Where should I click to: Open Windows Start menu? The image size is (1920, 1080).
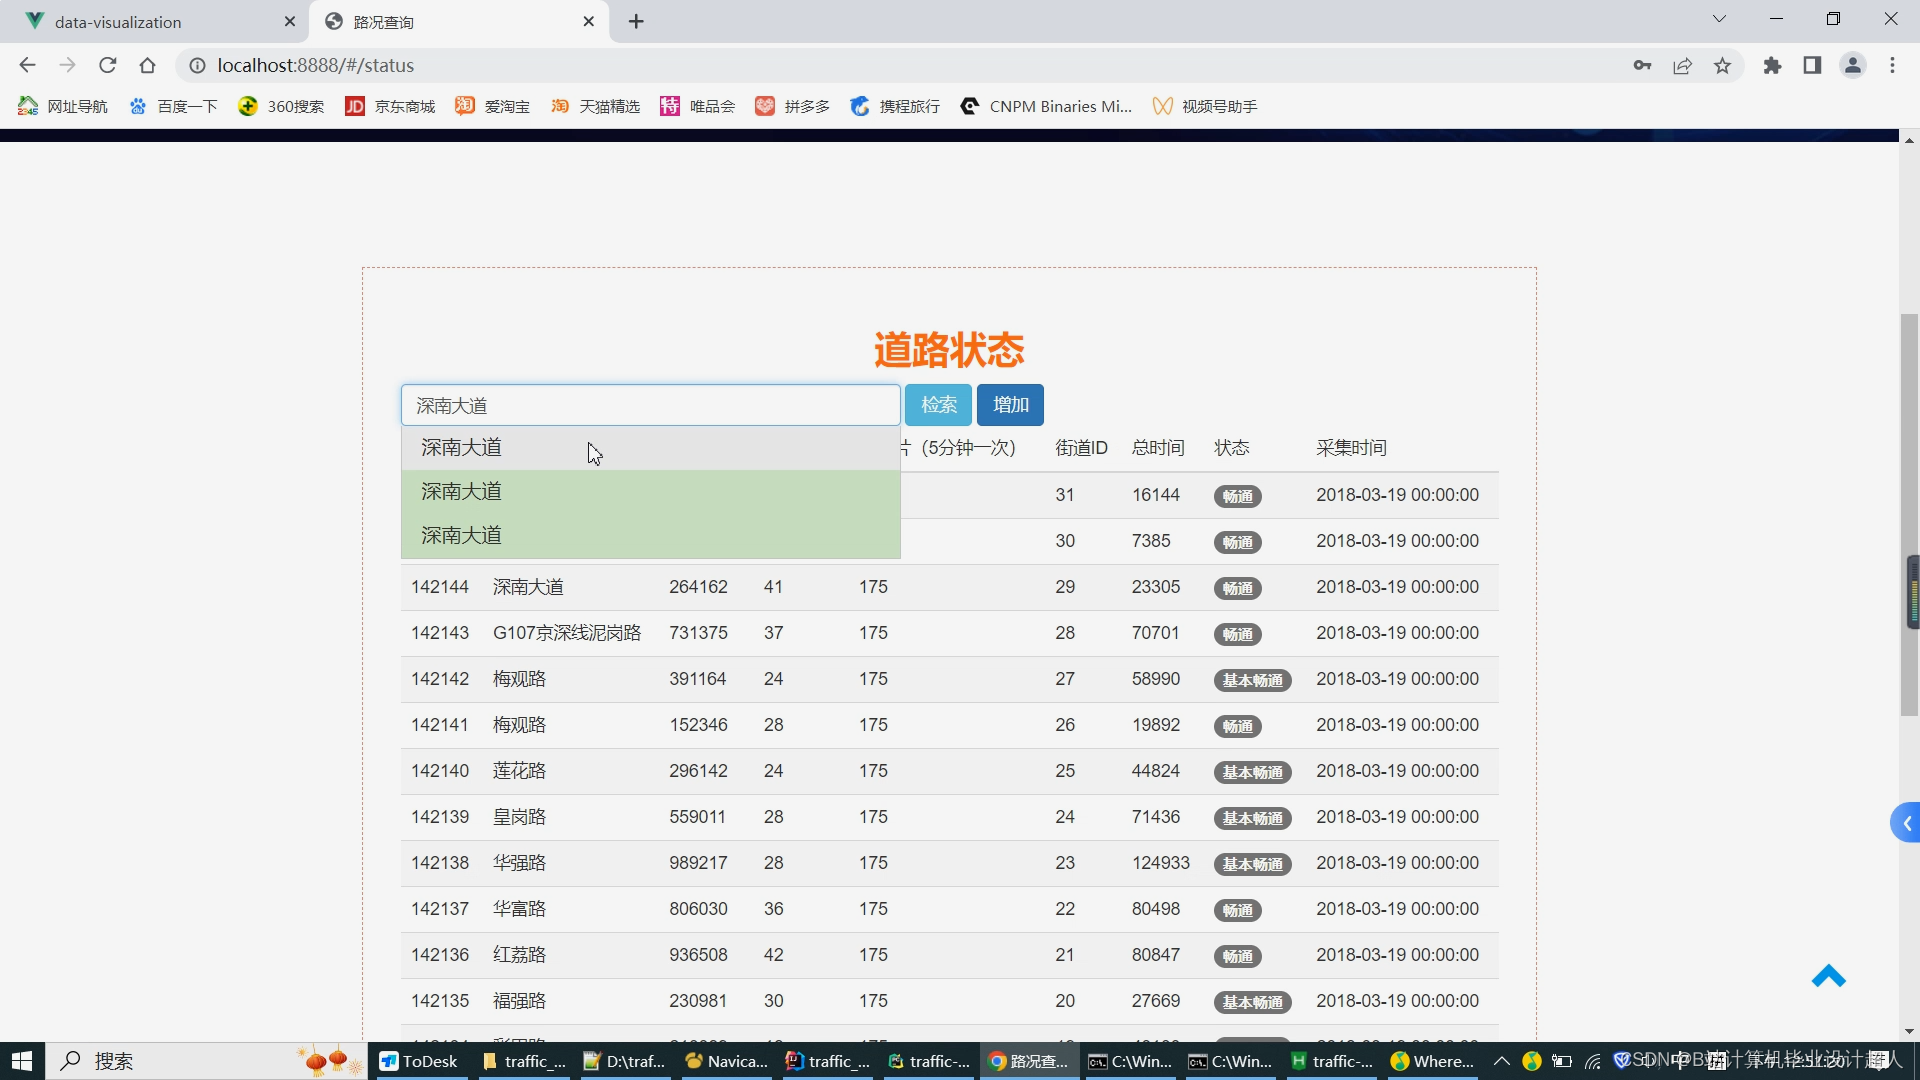pyautogui.click(x=22, y=1061)
